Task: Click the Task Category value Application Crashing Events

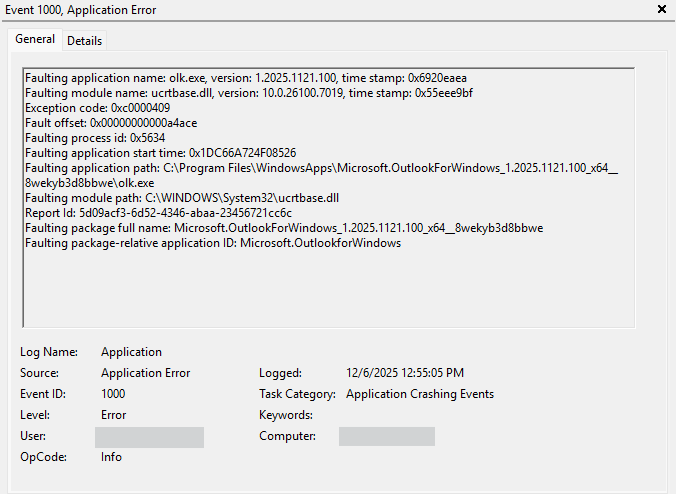Action: pyautogui.click(x=419, y=394)
